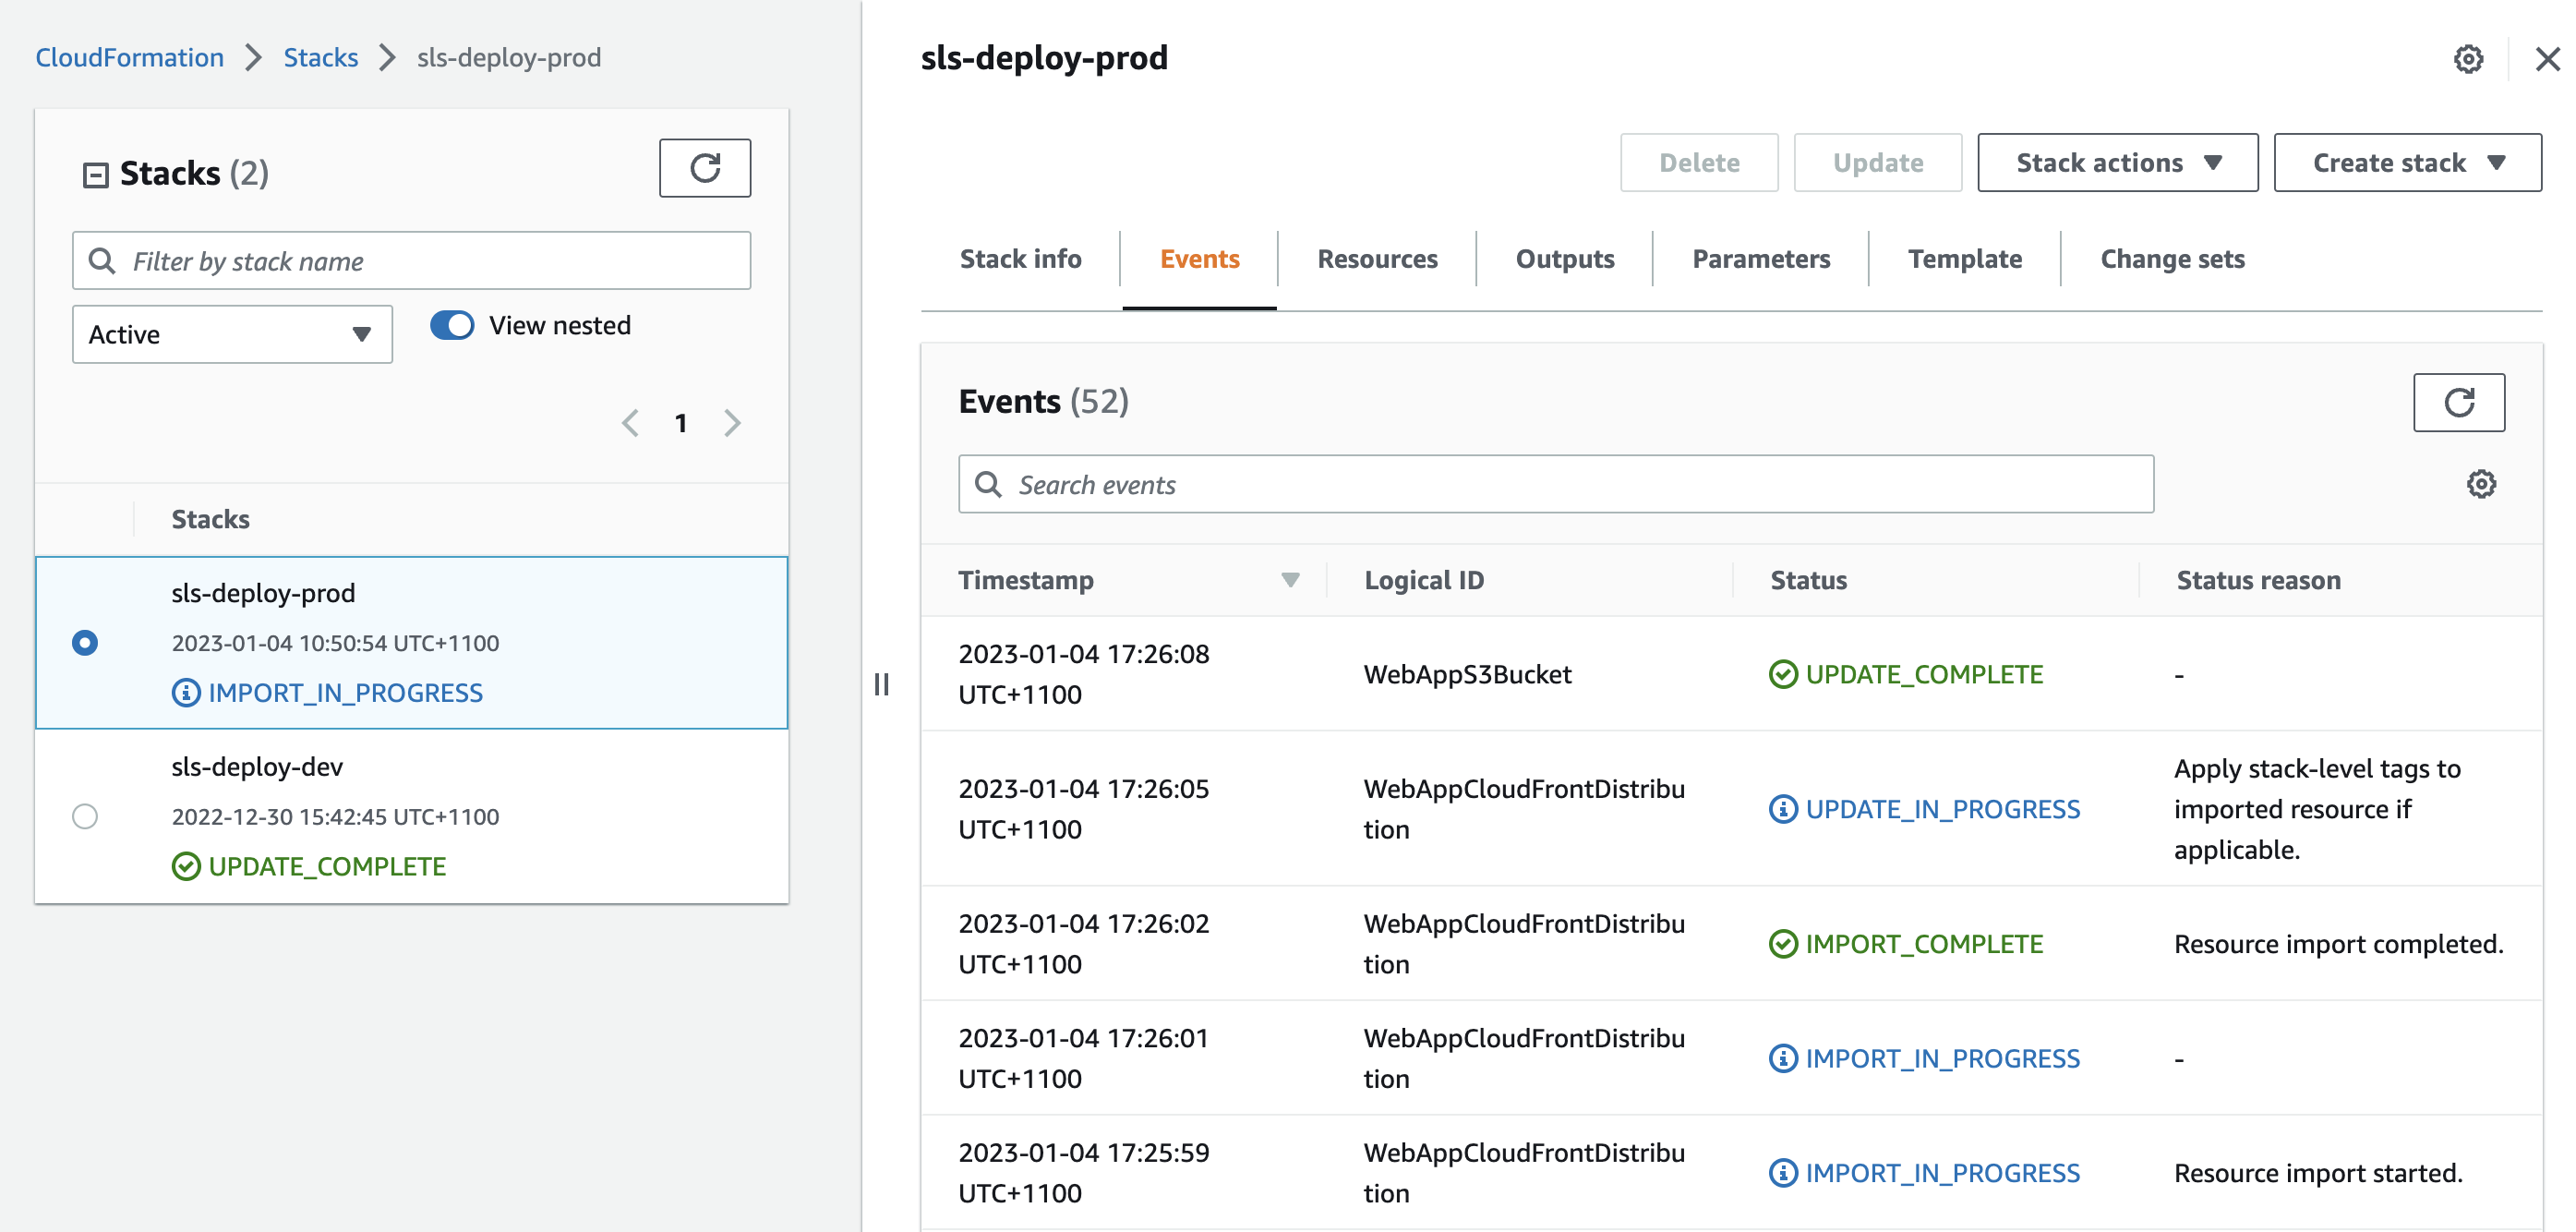This screenshot has width=2576, height=1232.
Task: Switch to the Events tab
Action: click(1199, 259)
